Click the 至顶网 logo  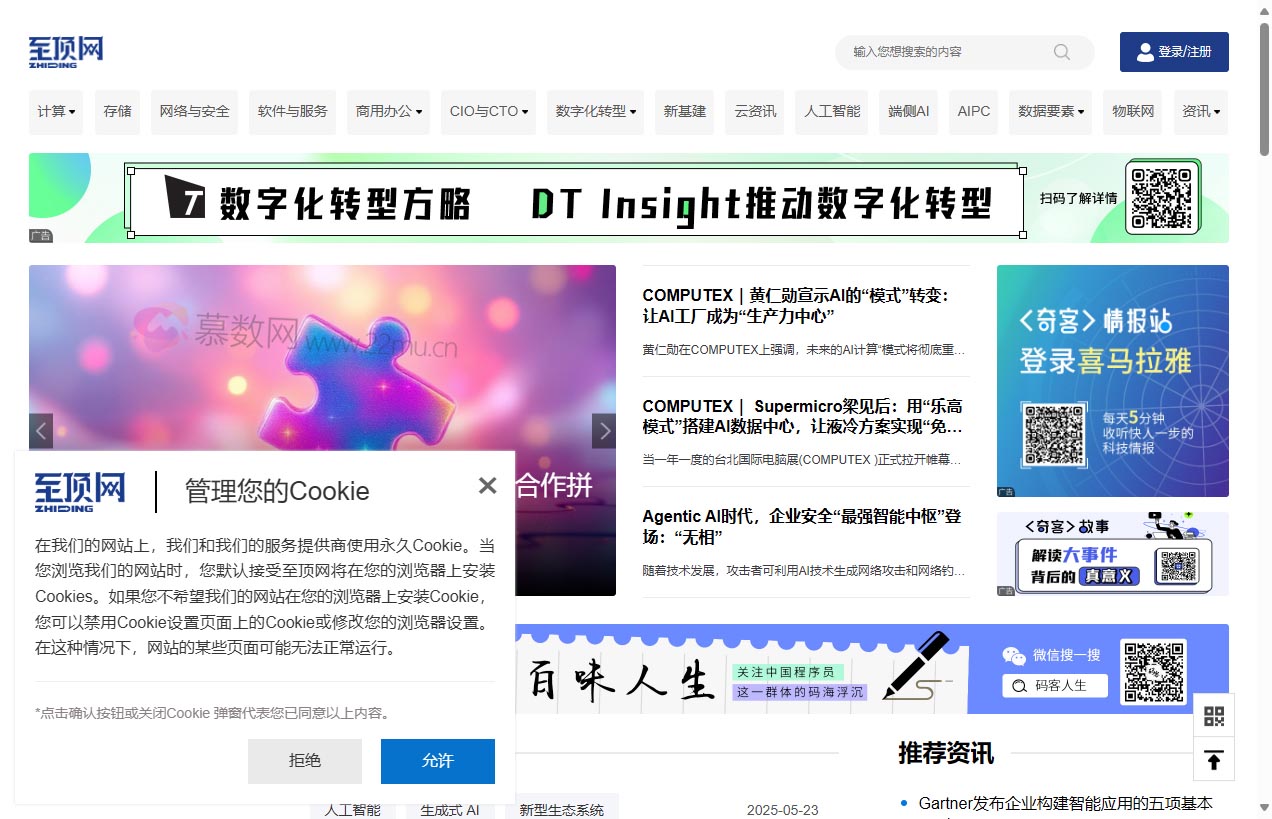coord(64,50)
